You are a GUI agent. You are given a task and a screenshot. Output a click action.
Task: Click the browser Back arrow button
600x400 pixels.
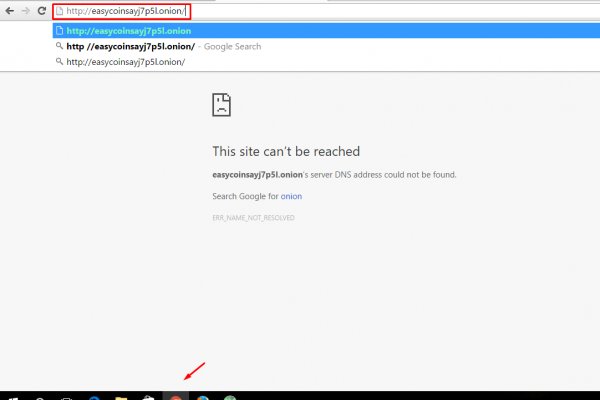coord(9,11)
